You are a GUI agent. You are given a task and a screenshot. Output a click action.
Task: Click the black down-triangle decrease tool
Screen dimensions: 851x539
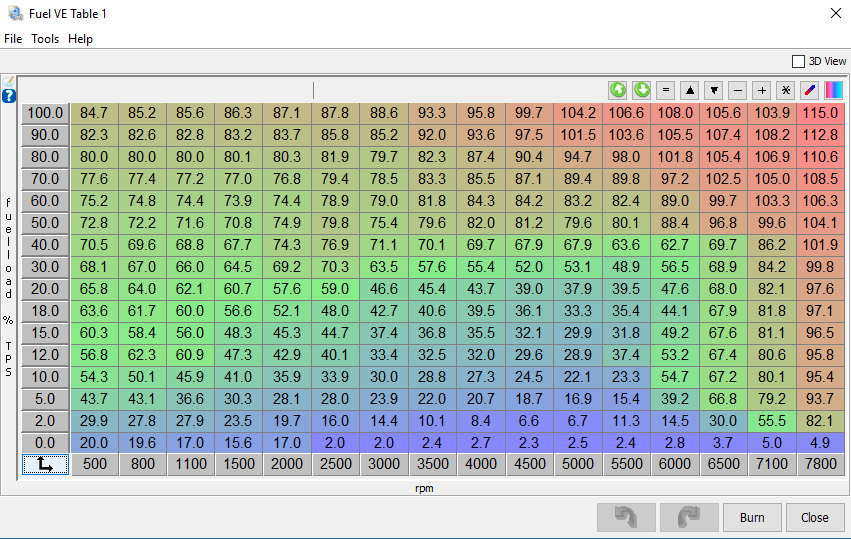(x=714, y=90)
